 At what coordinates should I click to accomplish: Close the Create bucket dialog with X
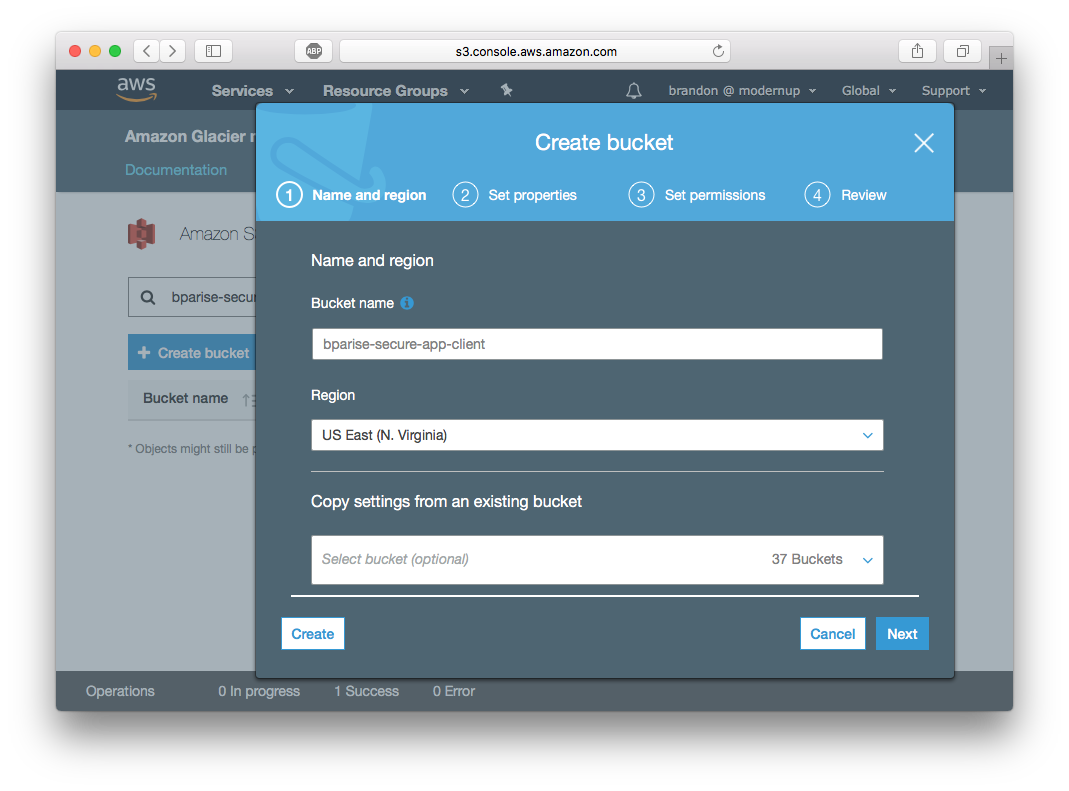pyautogui.click(x=923, y=143)
